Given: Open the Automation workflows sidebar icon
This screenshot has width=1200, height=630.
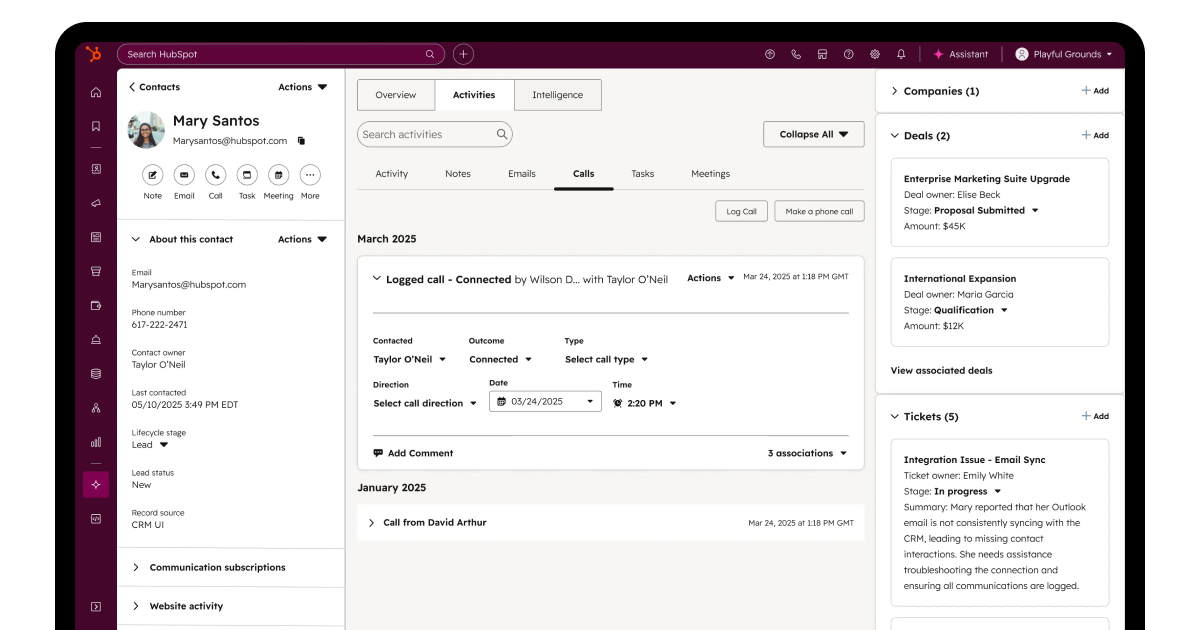Looking at the screenshot, I should [x=96, y=407].
